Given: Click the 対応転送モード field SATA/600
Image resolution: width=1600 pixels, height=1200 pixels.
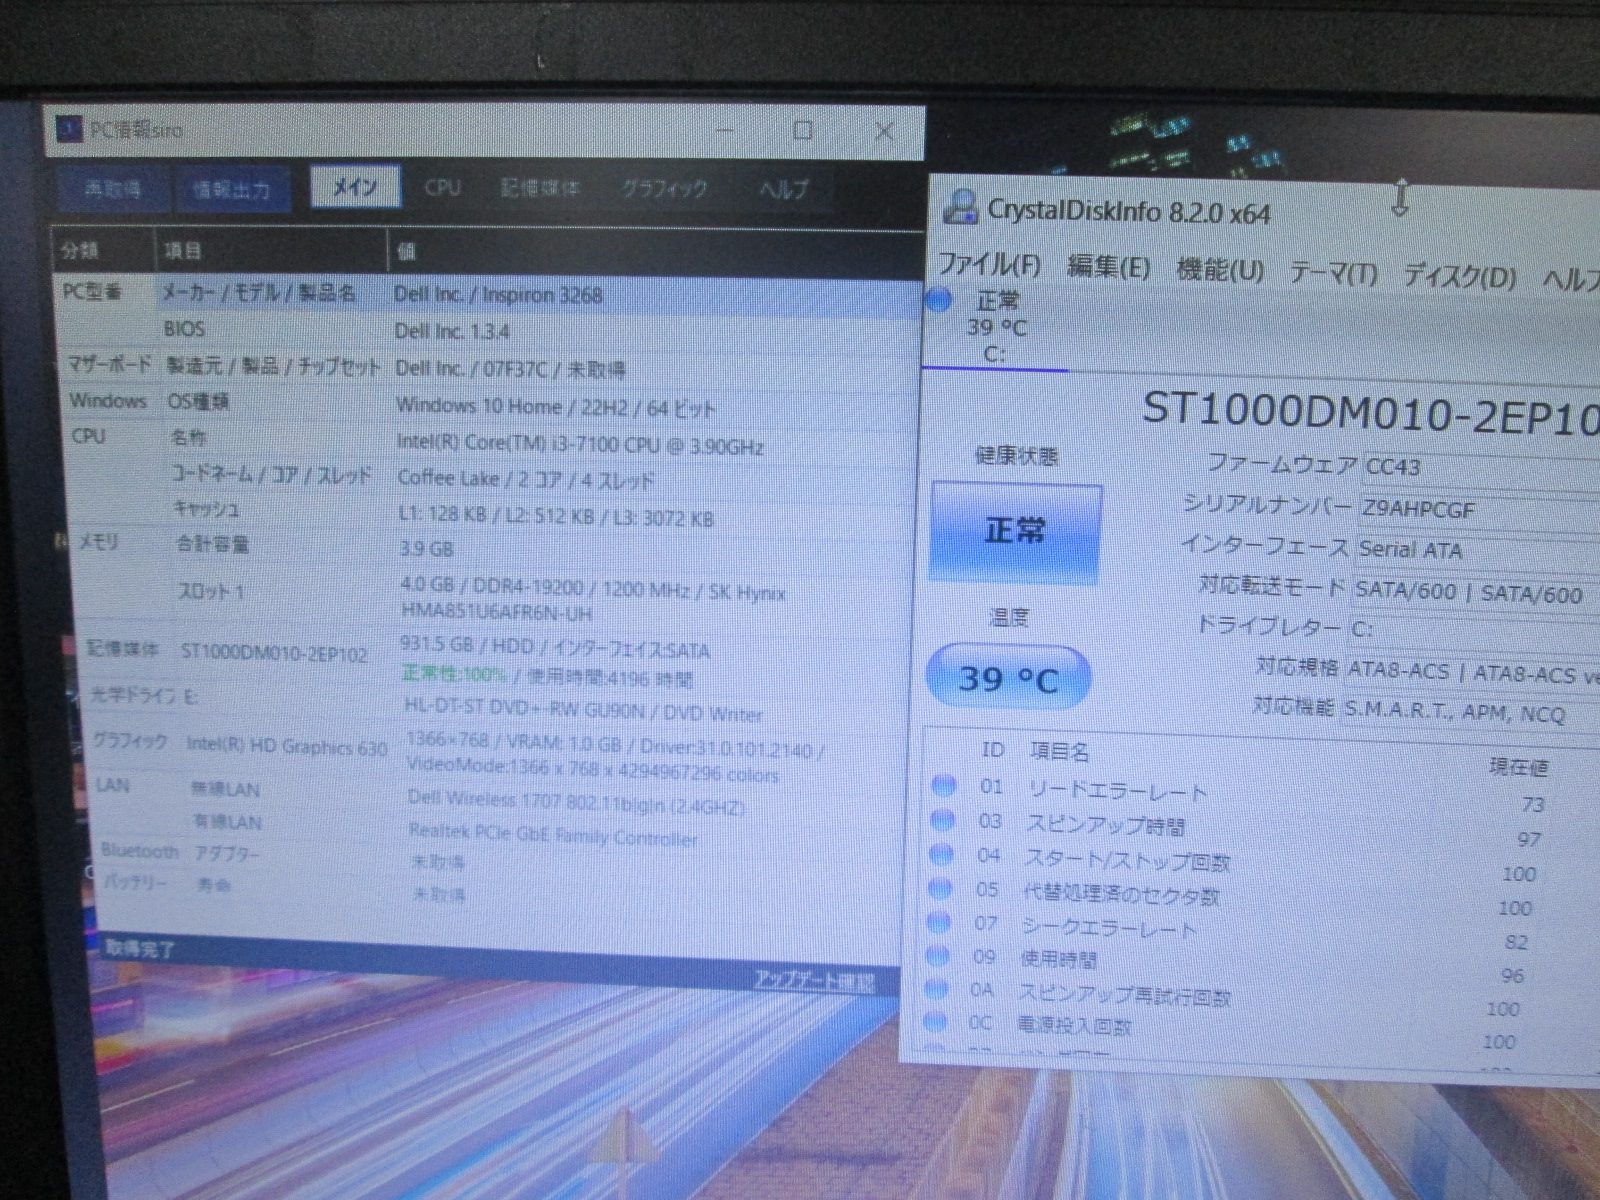Looking at the screenshot, I should (x=1475, y=591).
